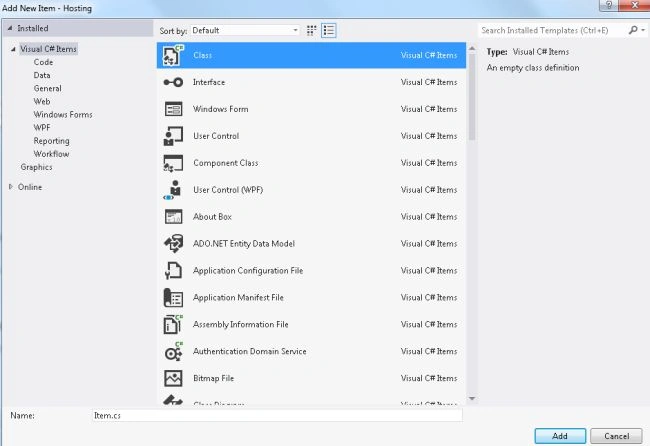The image size is (650, 446).
Task: Select the Code category
Action: pos(44,62)
